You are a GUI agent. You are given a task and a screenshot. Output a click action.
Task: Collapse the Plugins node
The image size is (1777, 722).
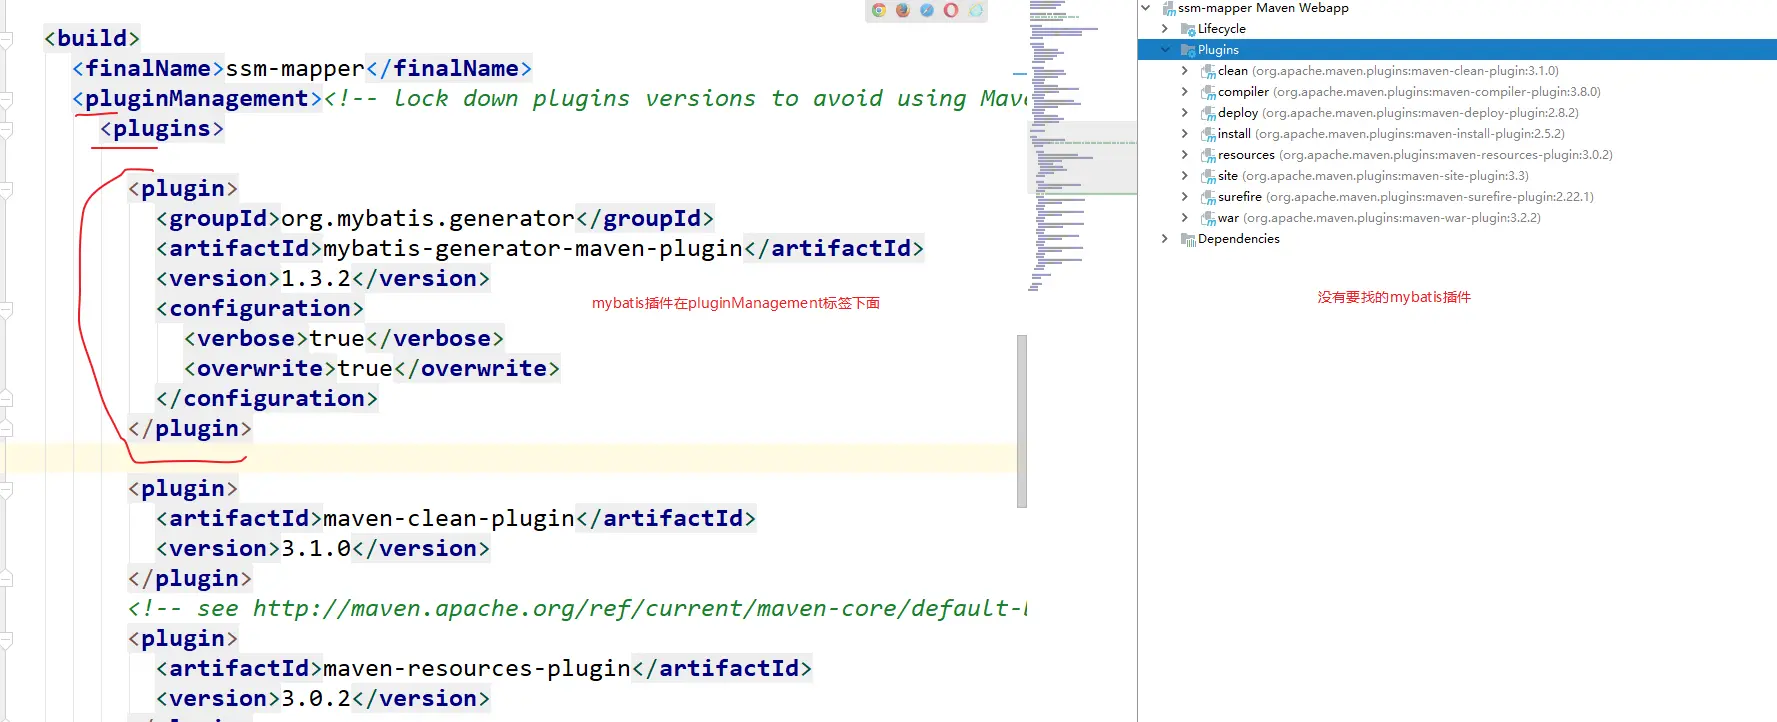point(1165,50)
